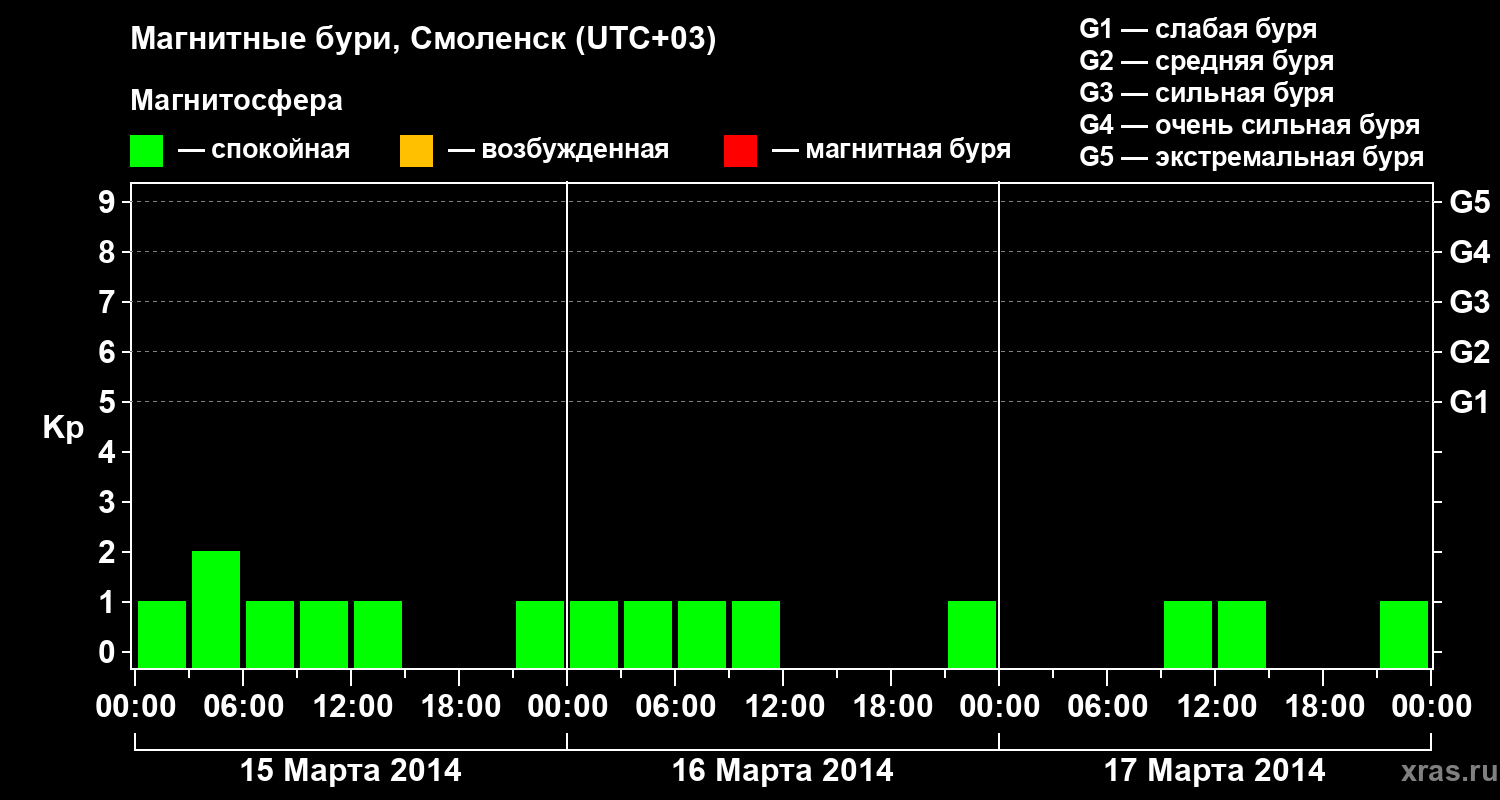Click the '15 Марта 2014' date label

click(x=351, y=771)
